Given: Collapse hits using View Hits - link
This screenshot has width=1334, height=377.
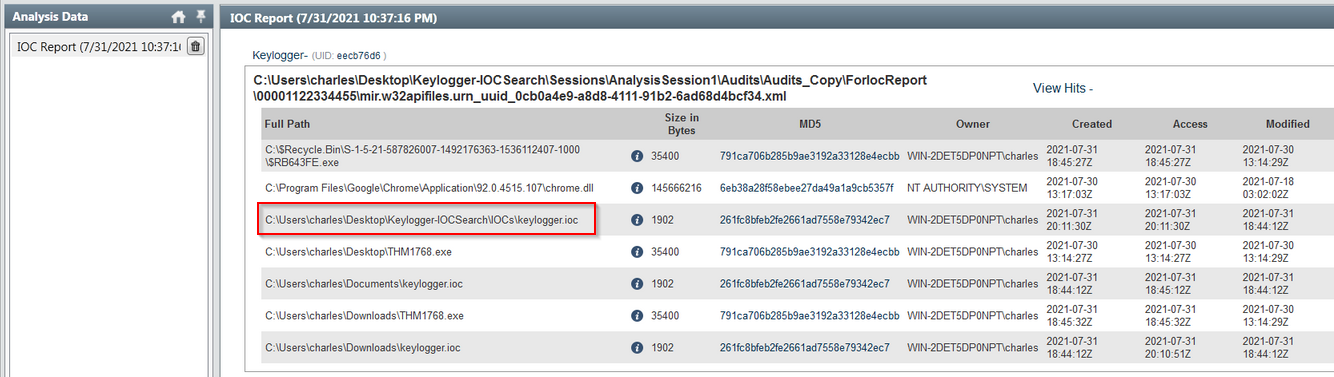Looking at the screenshot, I should [x=1063, y=88].
